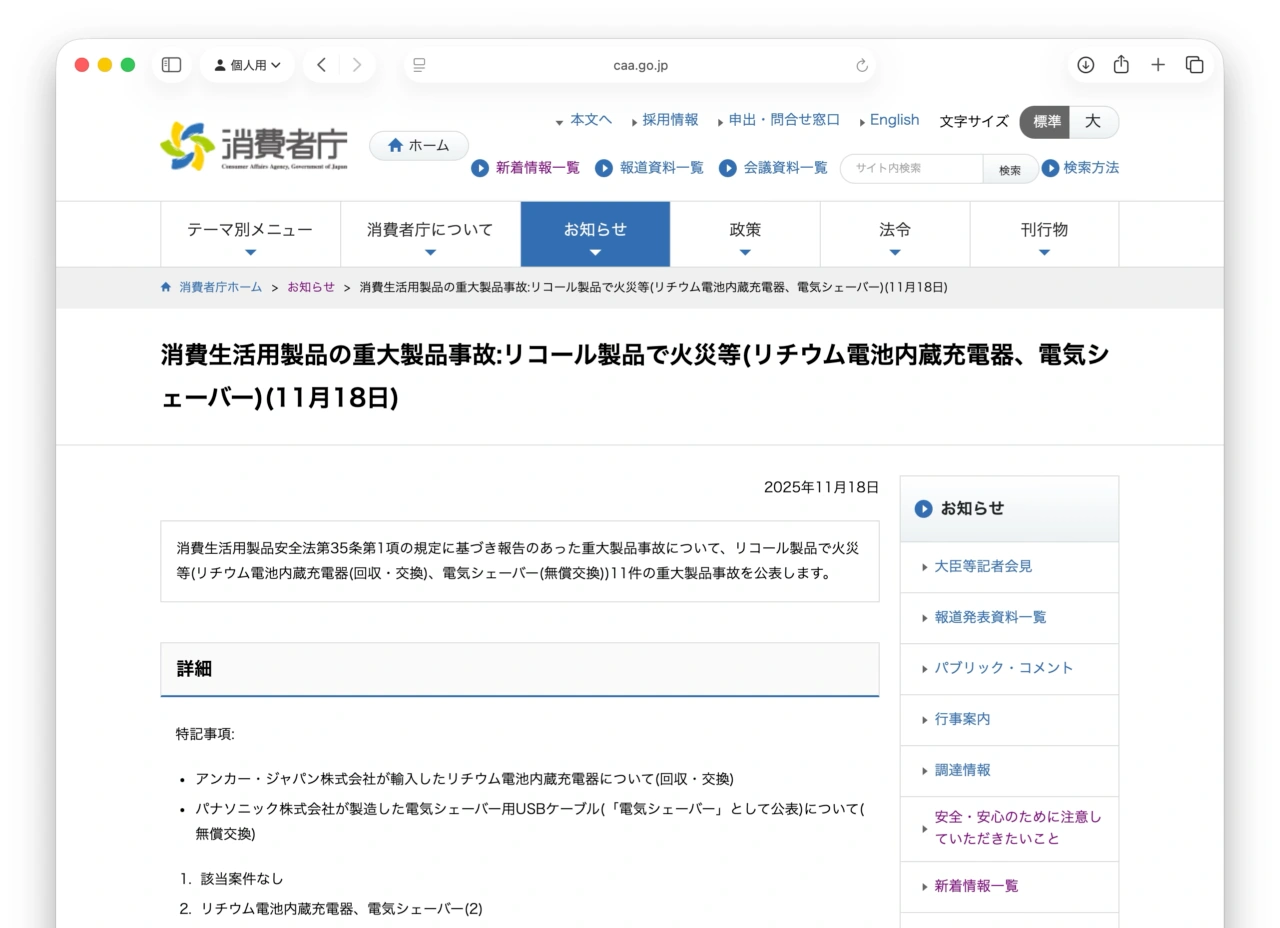Expand the 政策 navigation dropdown

[x=745, y=234]
